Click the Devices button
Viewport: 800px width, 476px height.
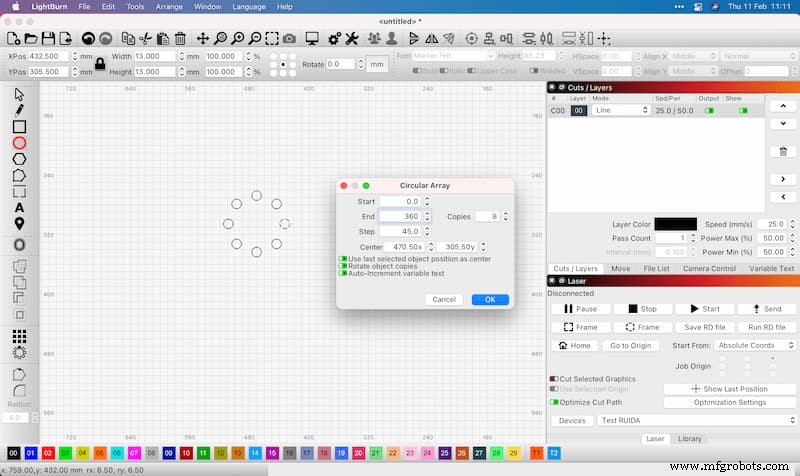point(572,420)
